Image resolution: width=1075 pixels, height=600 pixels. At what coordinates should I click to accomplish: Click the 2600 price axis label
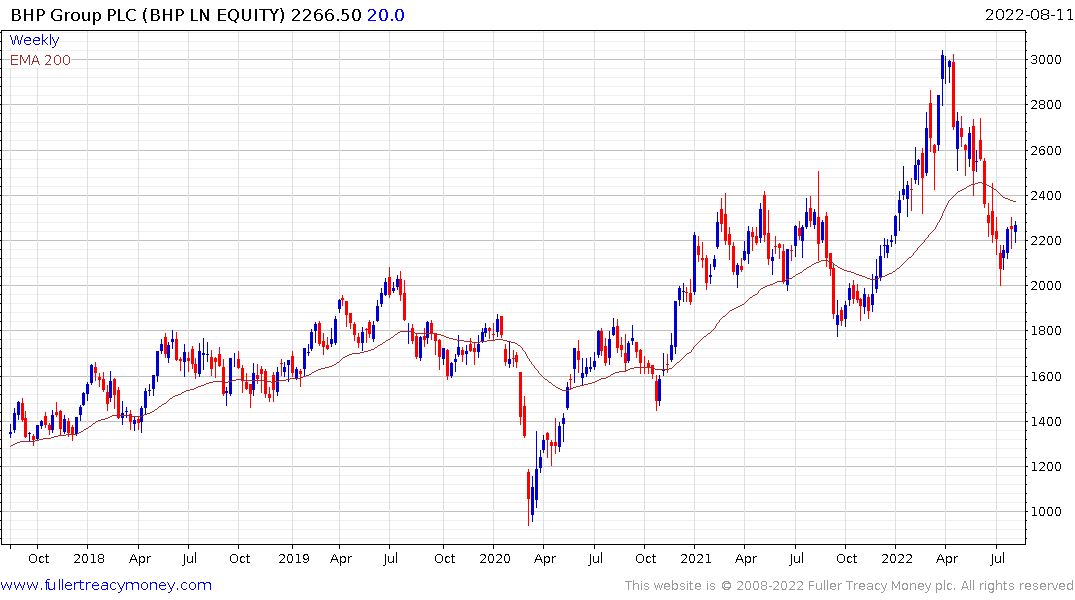1046,150
